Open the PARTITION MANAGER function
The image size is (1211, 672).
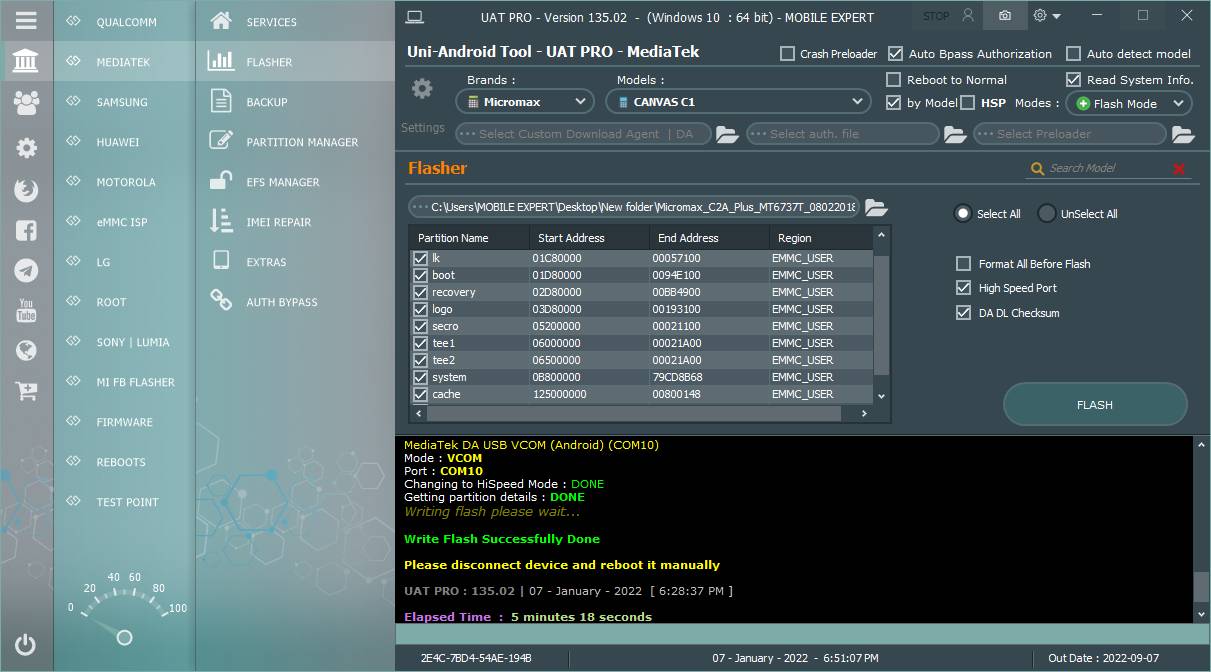296,142
